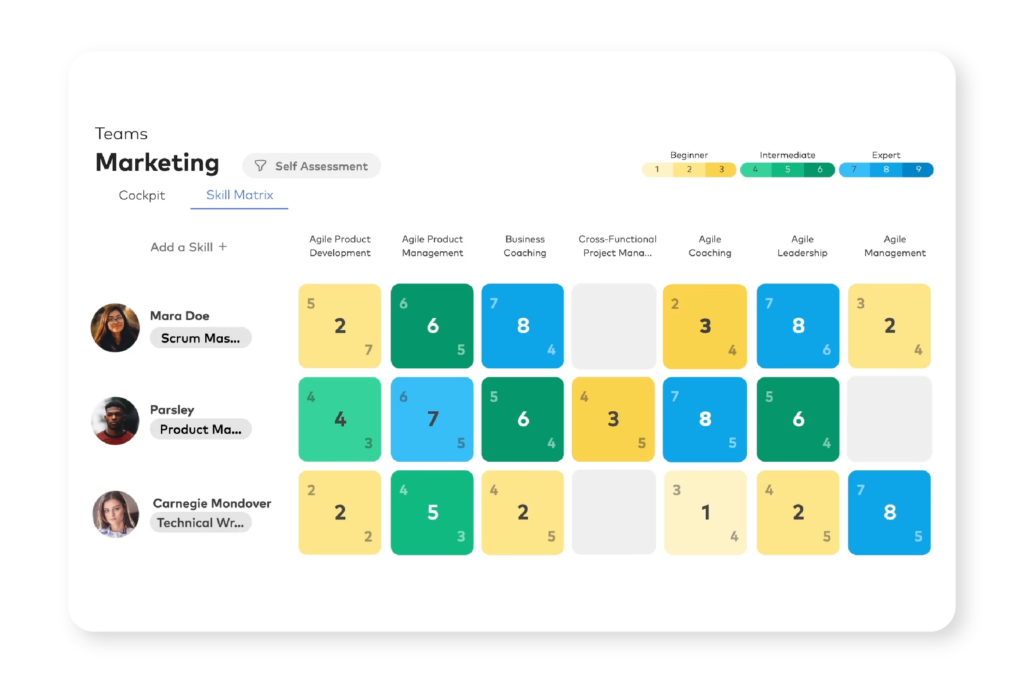The width and height of the screenshot is (1024, 683).
Task: Select Carnegie Mondover's Agile Management score cell
Action: pyautogui.click(x=890, y=512)
